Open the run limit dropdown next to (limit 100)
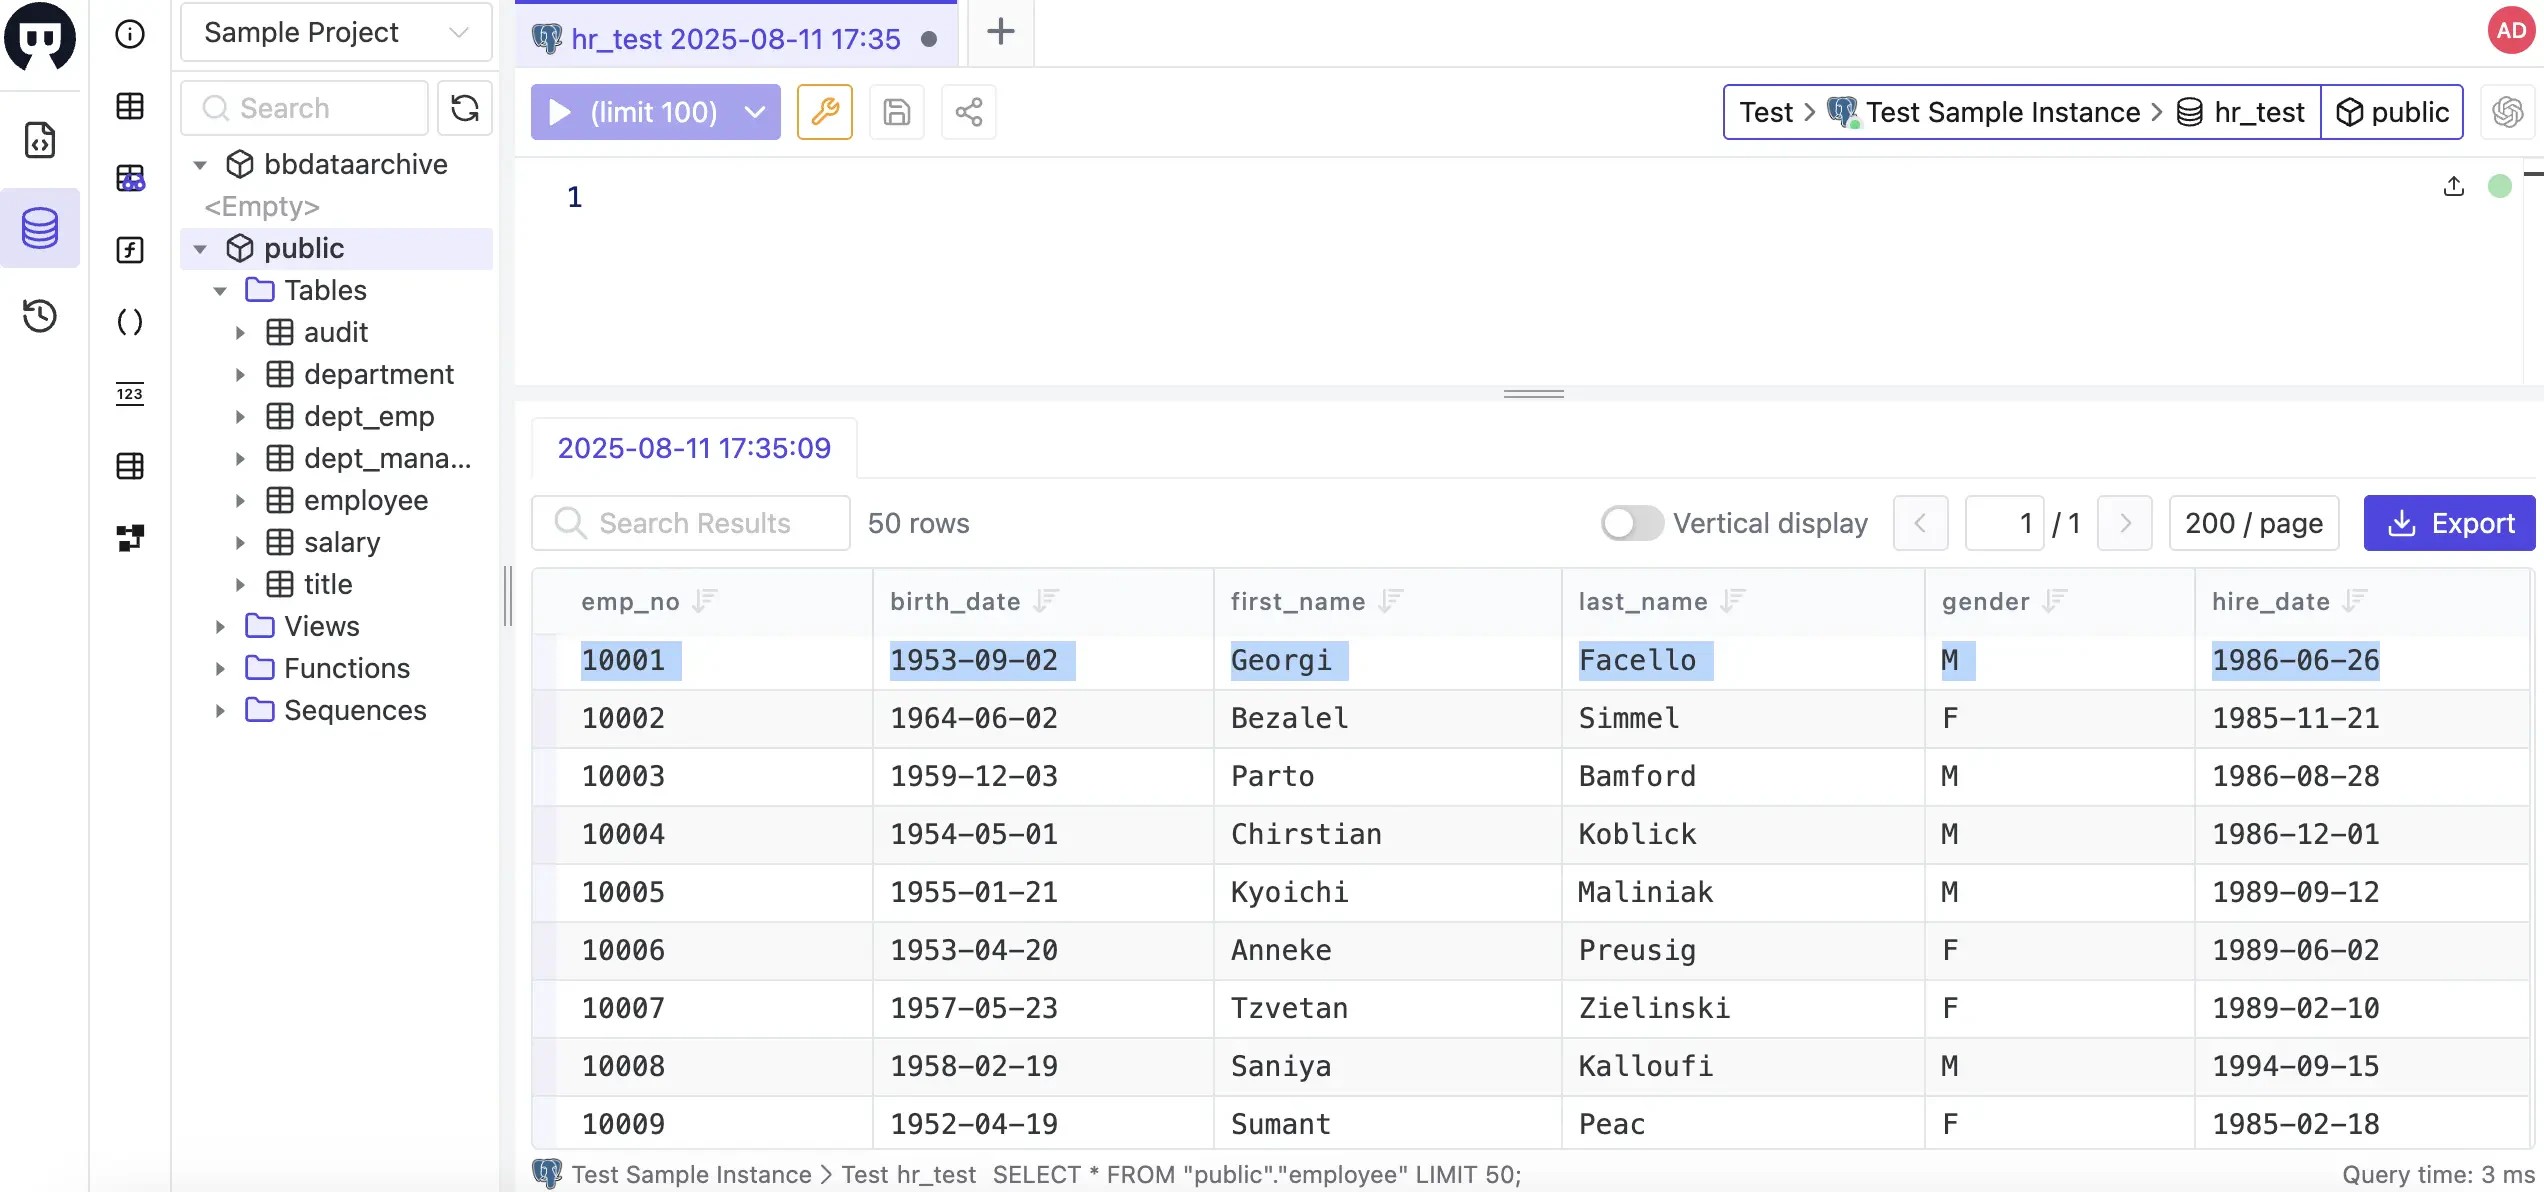 coord(753,112)
